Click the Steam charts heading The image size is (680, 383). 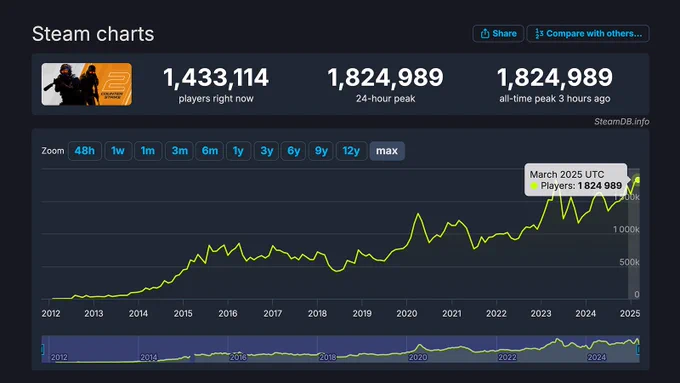click(x=93, y=34)
